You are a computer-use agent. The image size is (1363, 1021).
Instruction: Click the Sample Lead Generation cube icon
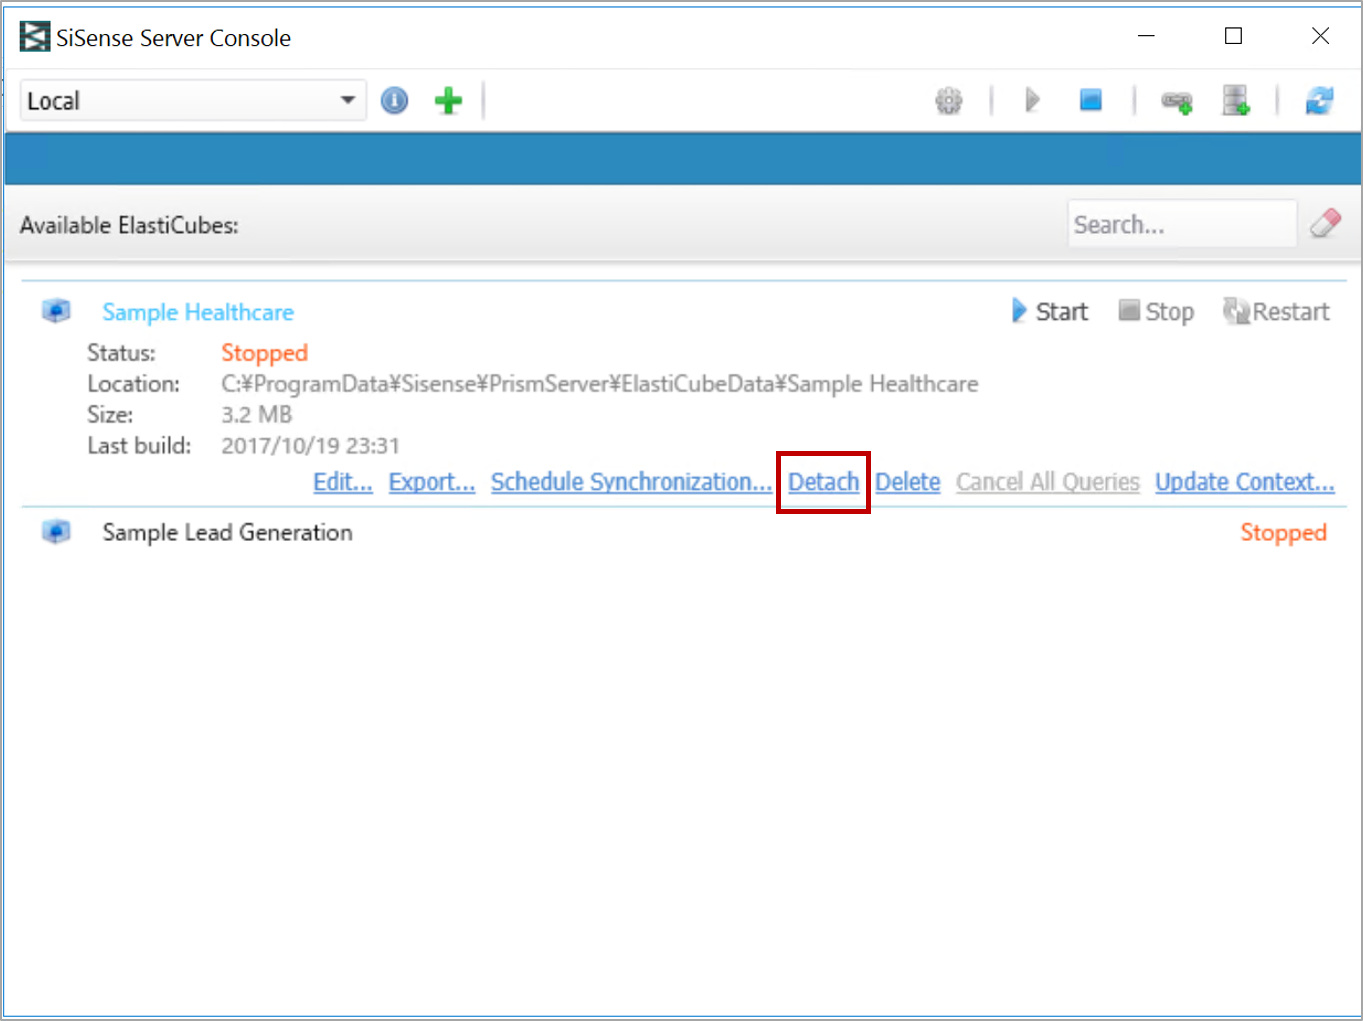pyautogui.click(x=56, y=531)
